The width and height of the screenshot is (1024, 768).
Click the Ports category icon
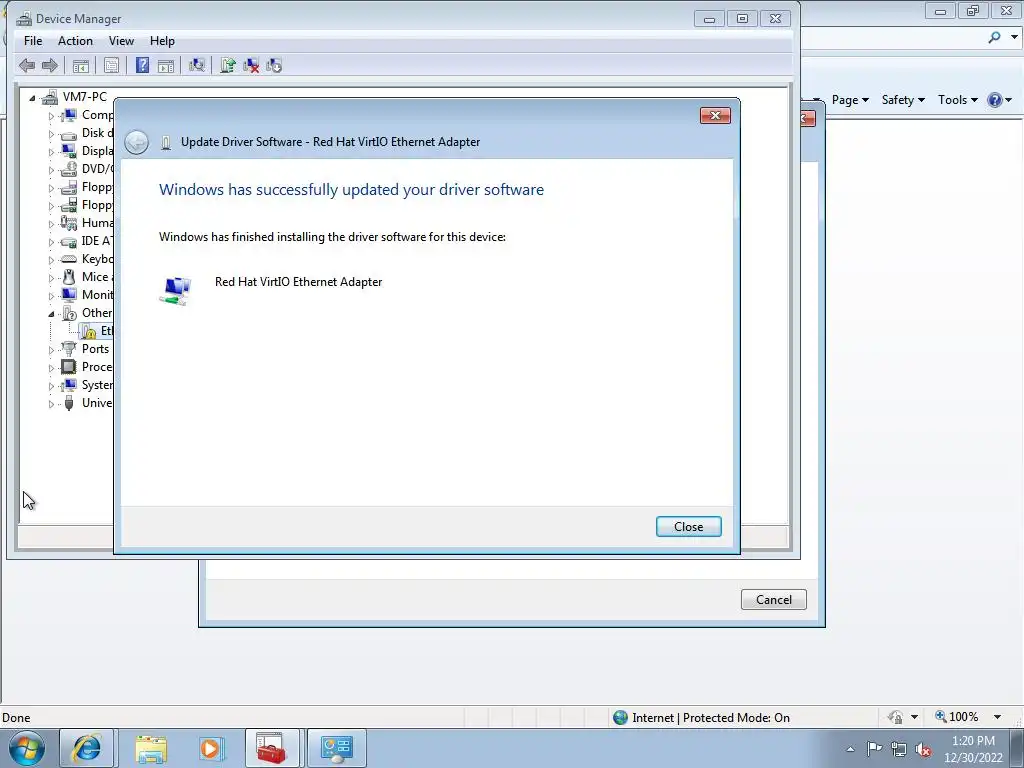point(69,349)
